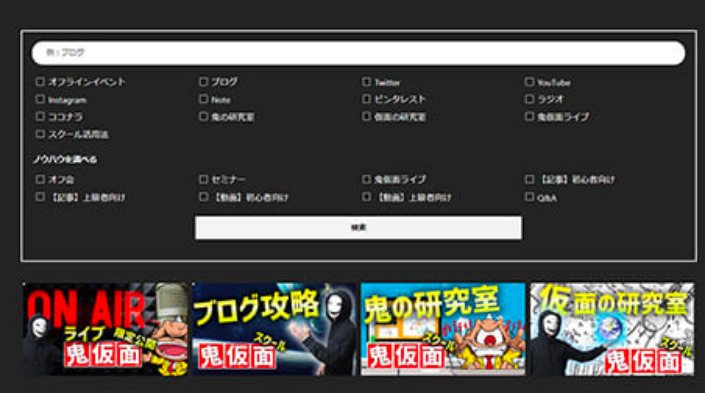Enable the Twitter filter checkbox
705x393 pixels.
[366, 81]
